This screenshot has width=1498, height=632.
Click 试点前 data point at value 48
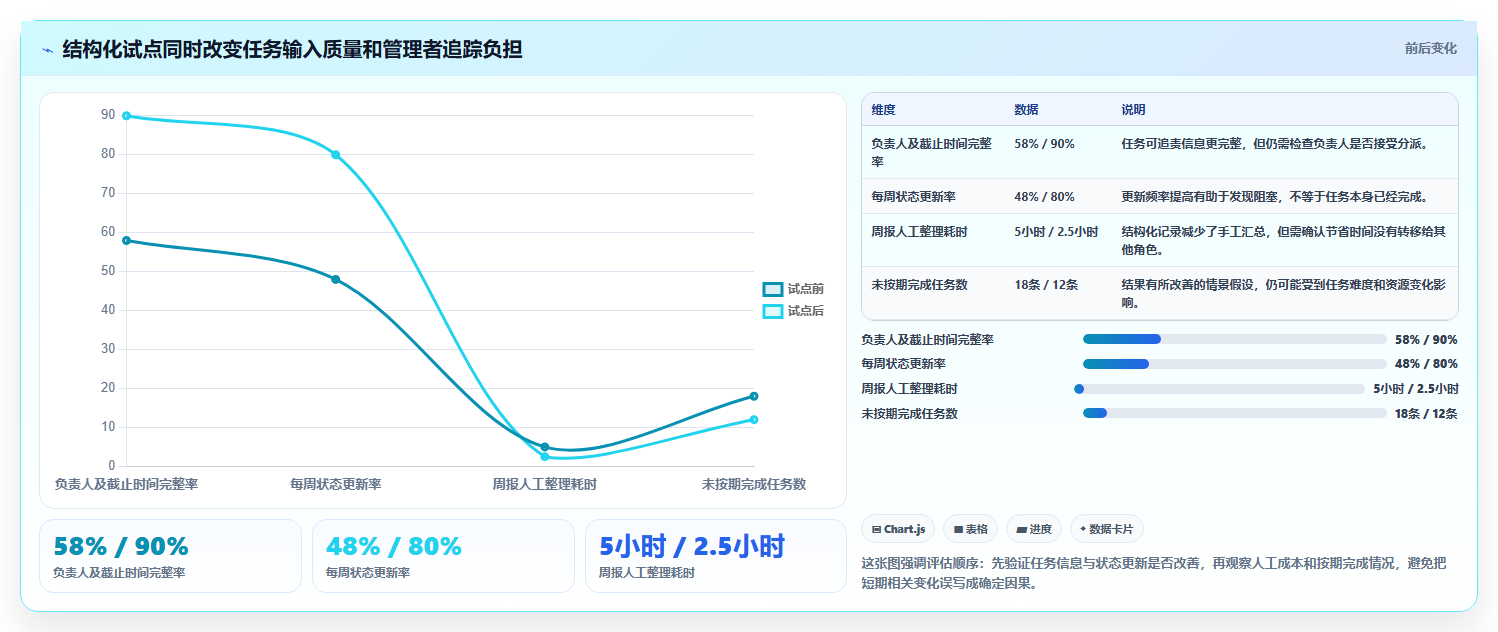pyautogui.click(x=335, y=280)
